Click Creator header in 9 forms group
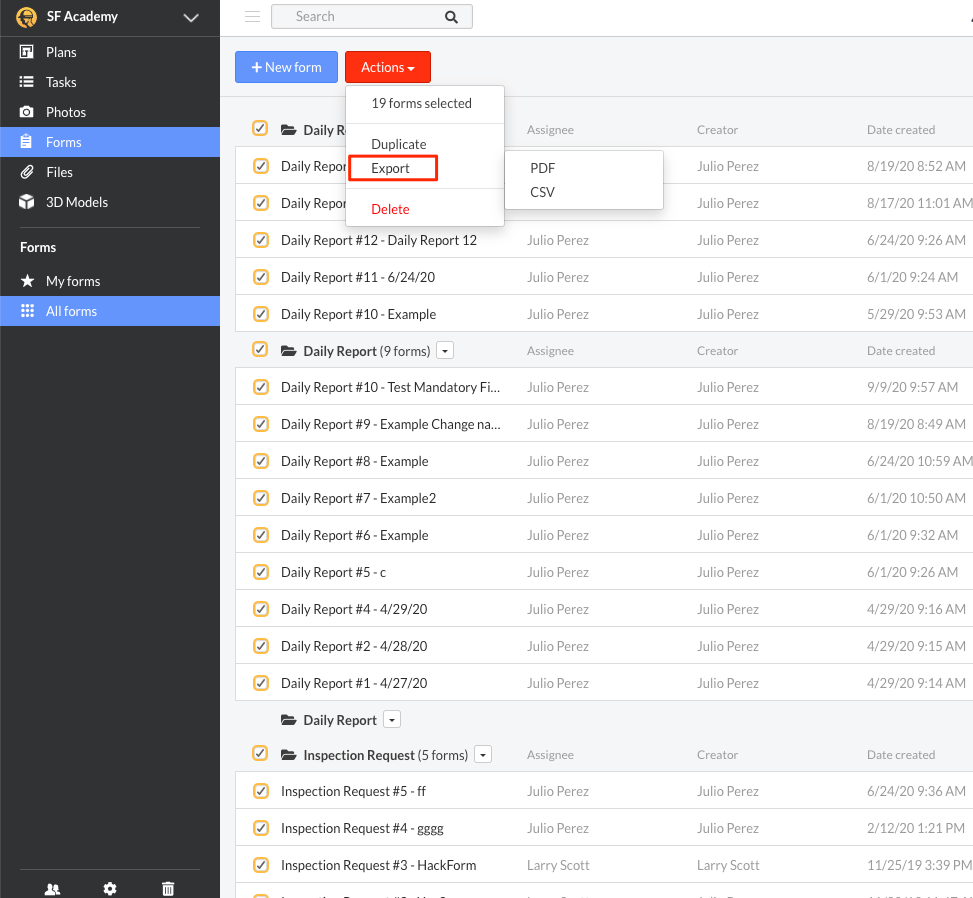Viewport: 973px width, 898px height. pyautogui.click(x=717, y=351)
